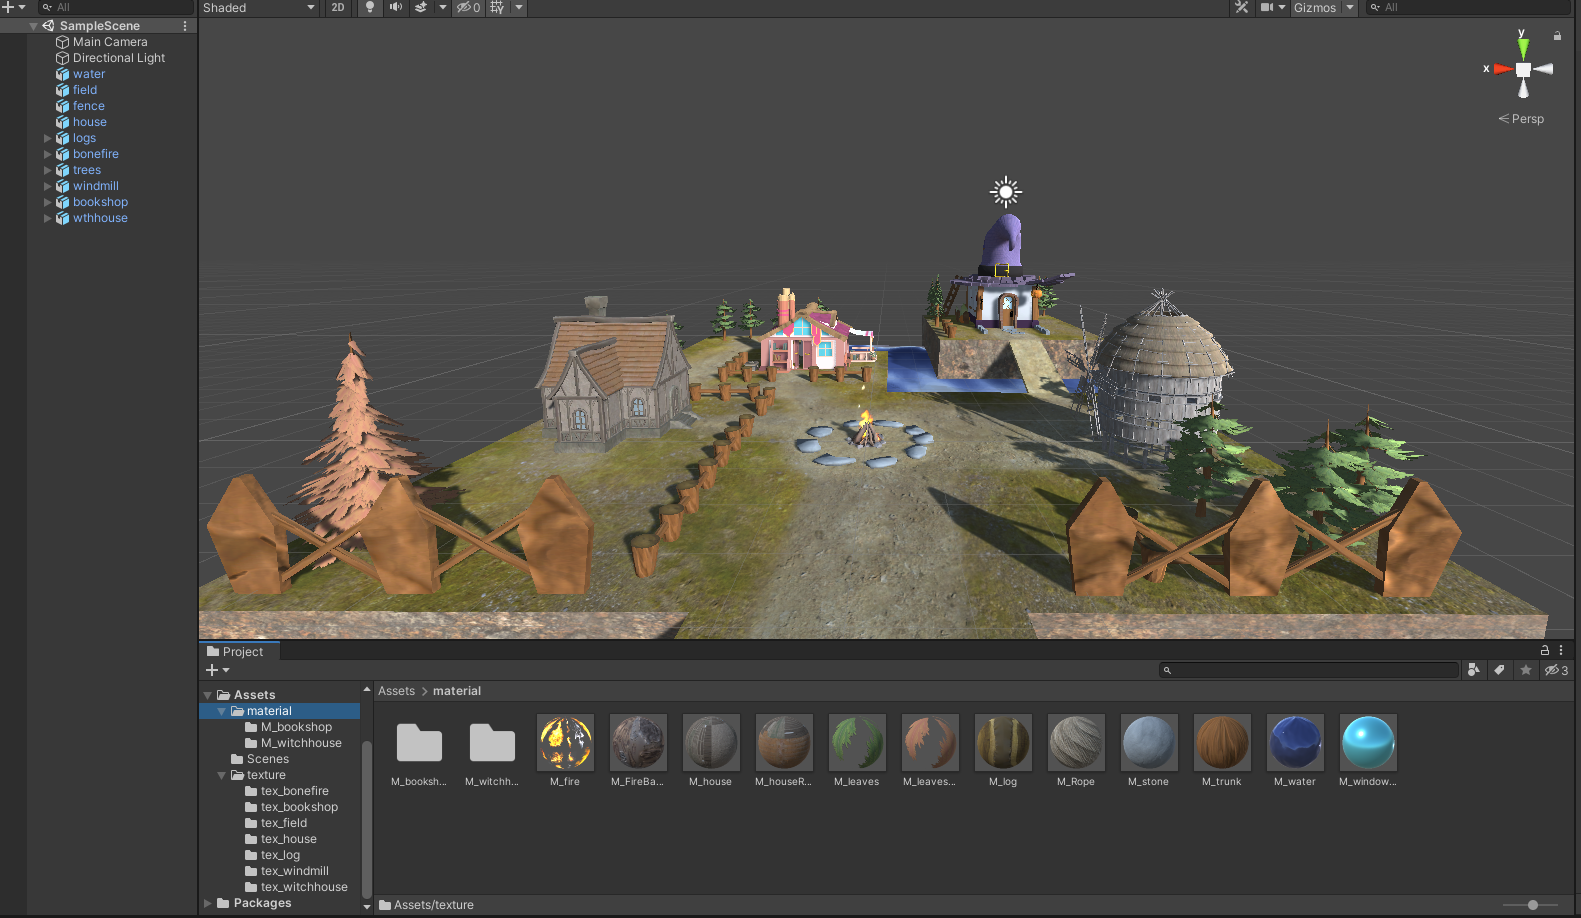Select the M_water material thumbnail
1581x918 pixels.
pyautogui.click(x=1295, y=742)
